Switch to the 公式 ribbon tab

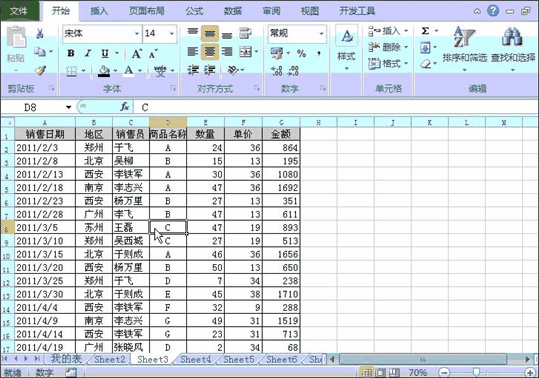tap(195, 11)
